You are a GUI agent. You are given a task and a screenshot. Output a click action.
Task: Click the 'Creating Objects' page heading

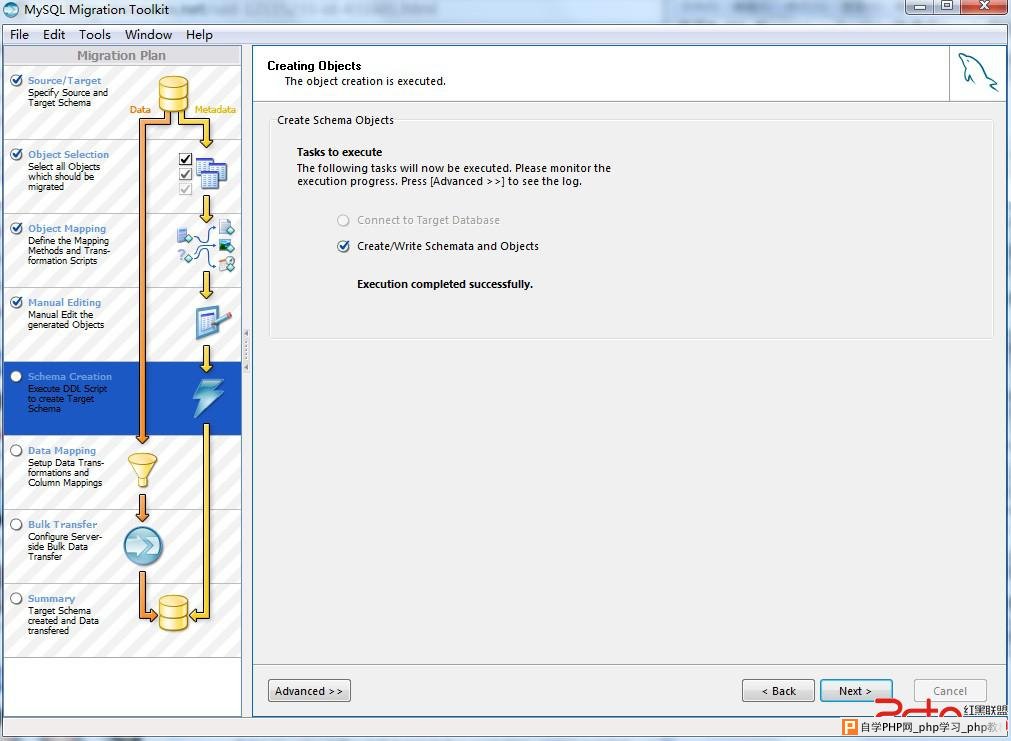pyautogui.click(x=315, y=66)
